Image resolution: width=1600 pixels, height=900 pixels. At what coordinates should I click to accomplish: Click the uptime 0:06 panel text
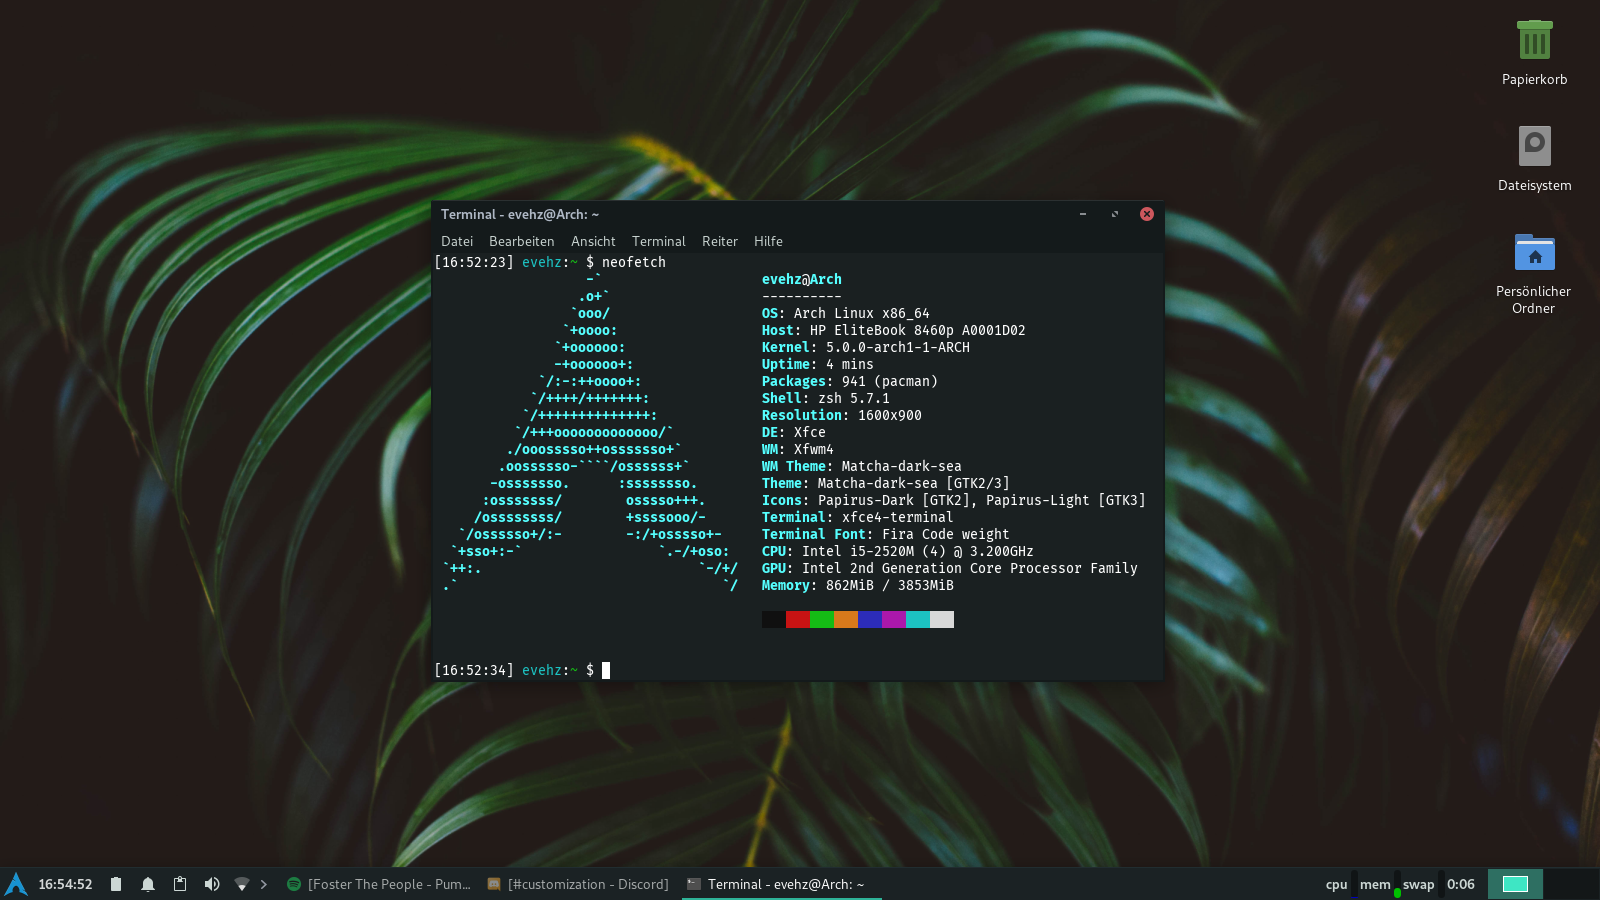click(x=1461, y=884)
